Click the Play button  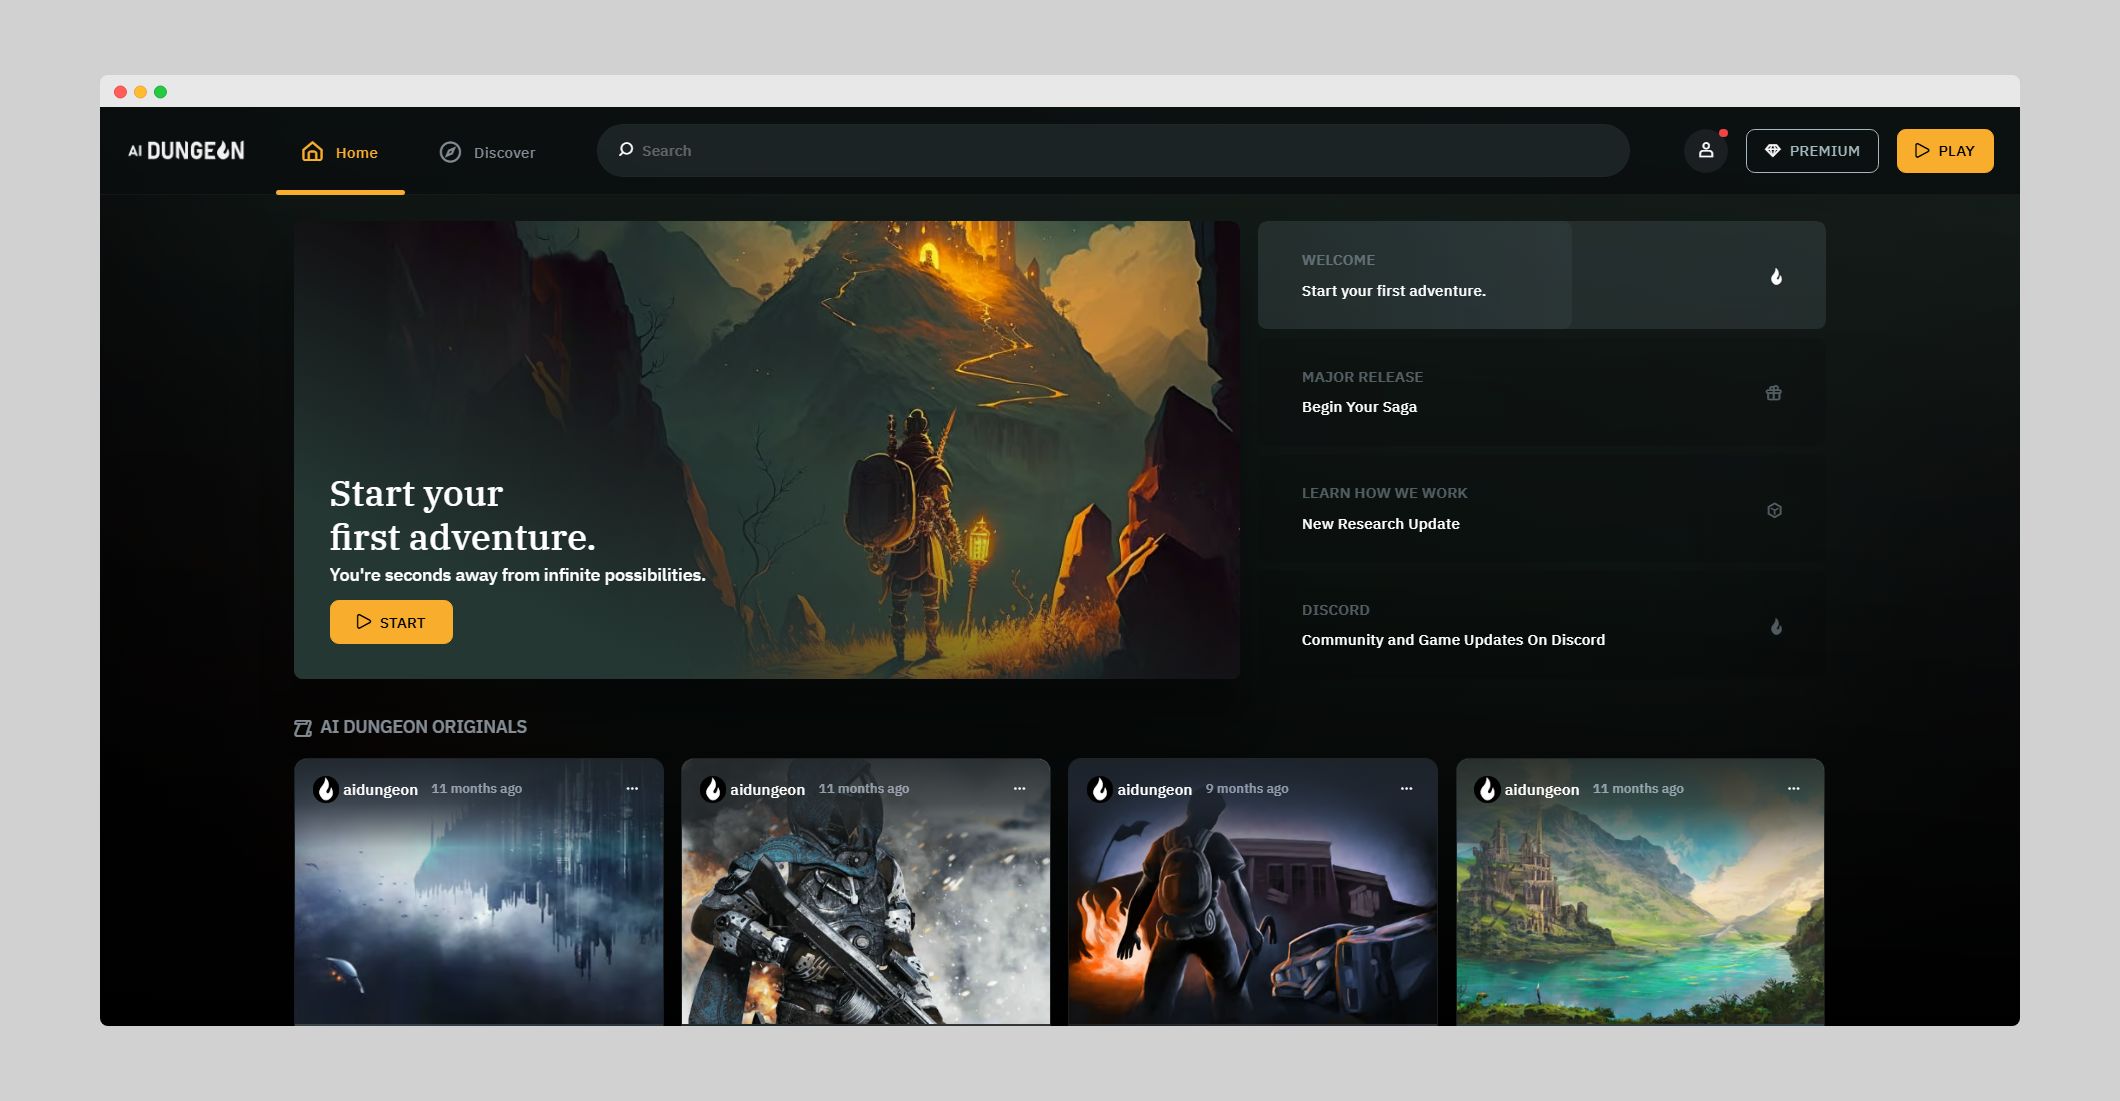pyautogui.click(x=1945, y=151)
